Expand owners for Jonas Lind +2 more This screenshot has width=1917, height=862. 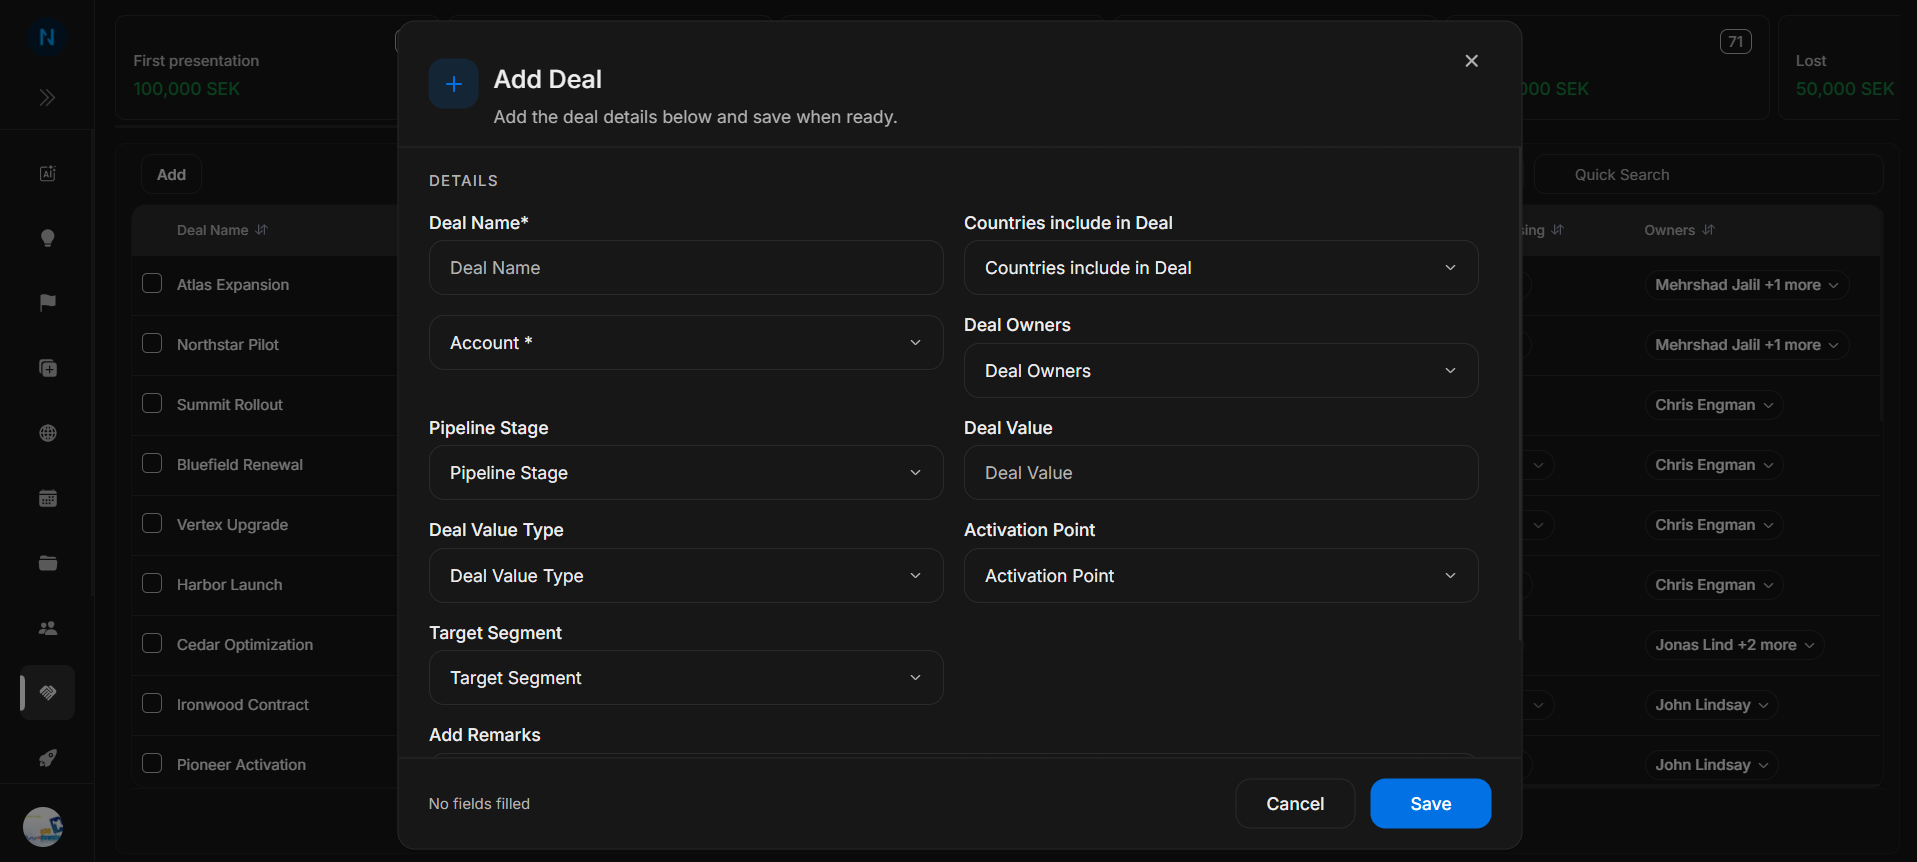coord(1735,645)
